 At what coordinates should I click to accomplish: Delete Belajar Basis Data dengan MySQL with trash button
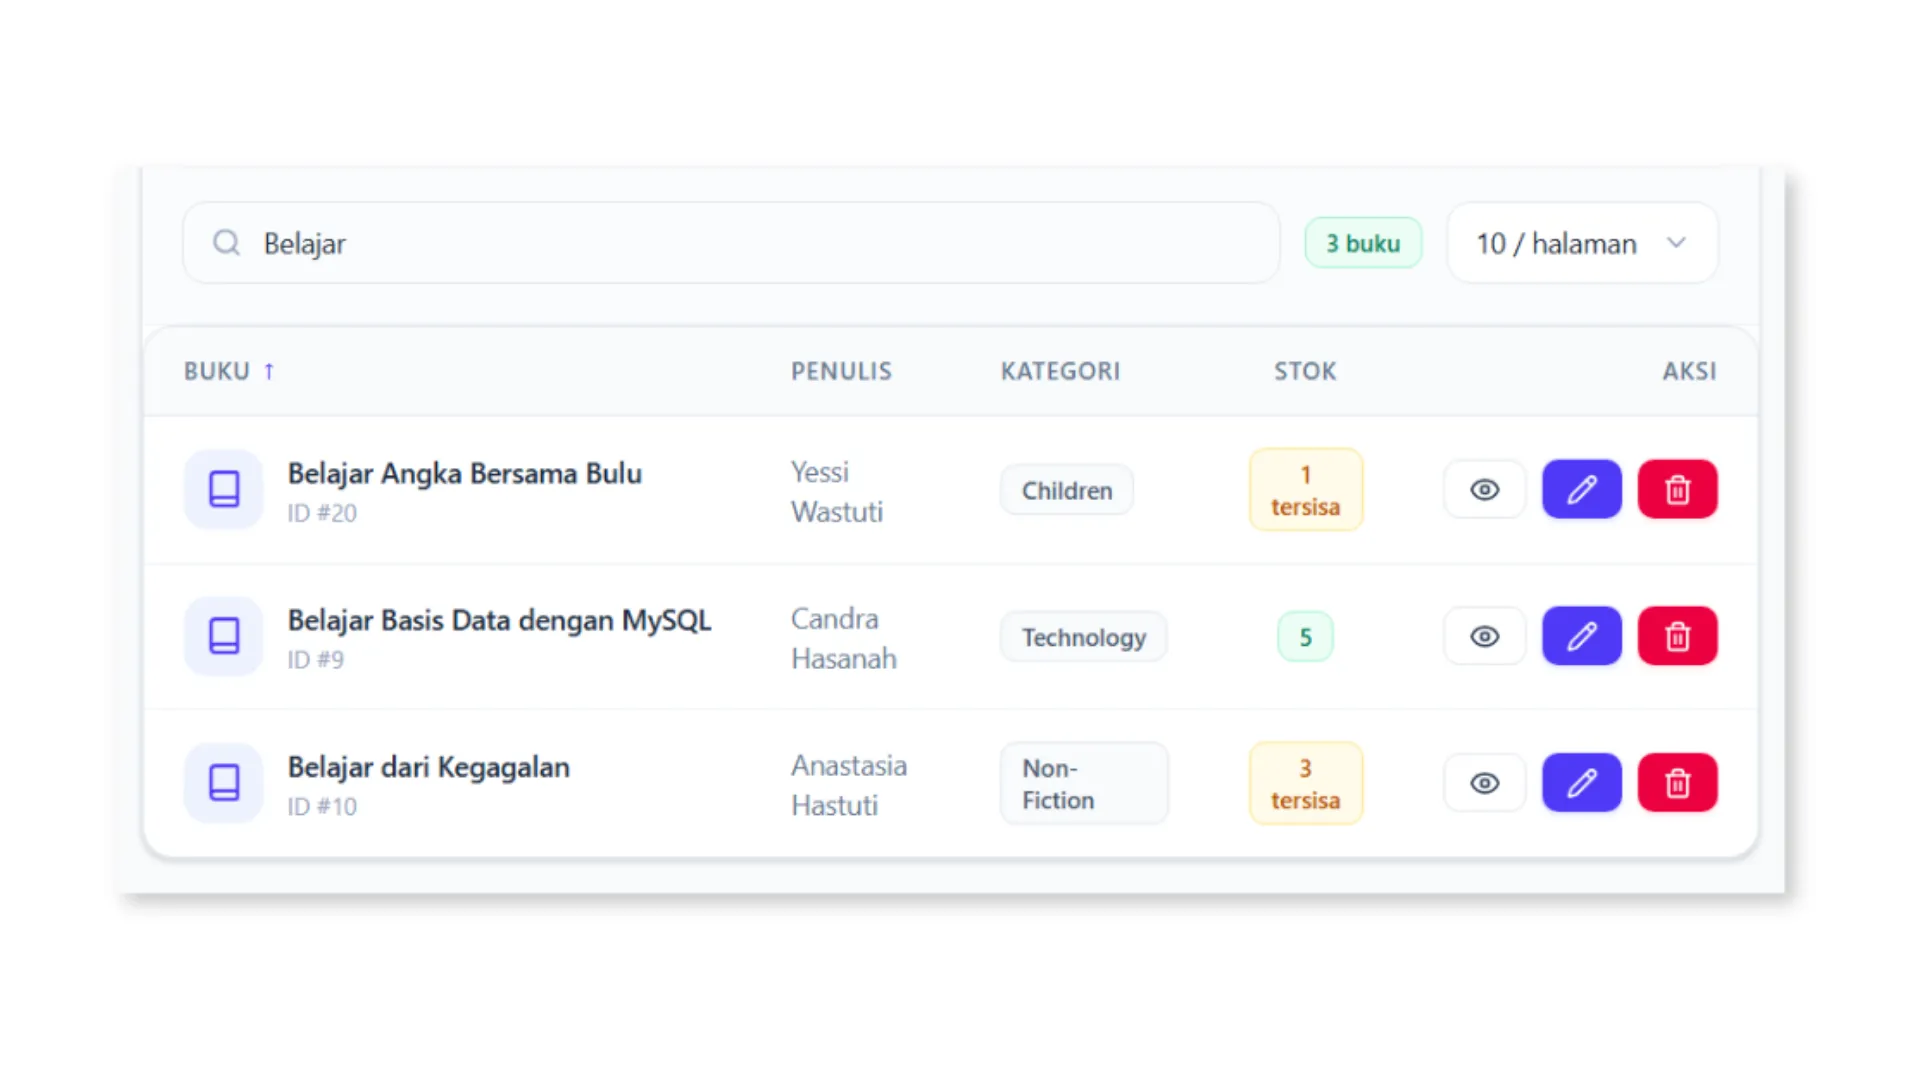click(x=1678, y=636)
